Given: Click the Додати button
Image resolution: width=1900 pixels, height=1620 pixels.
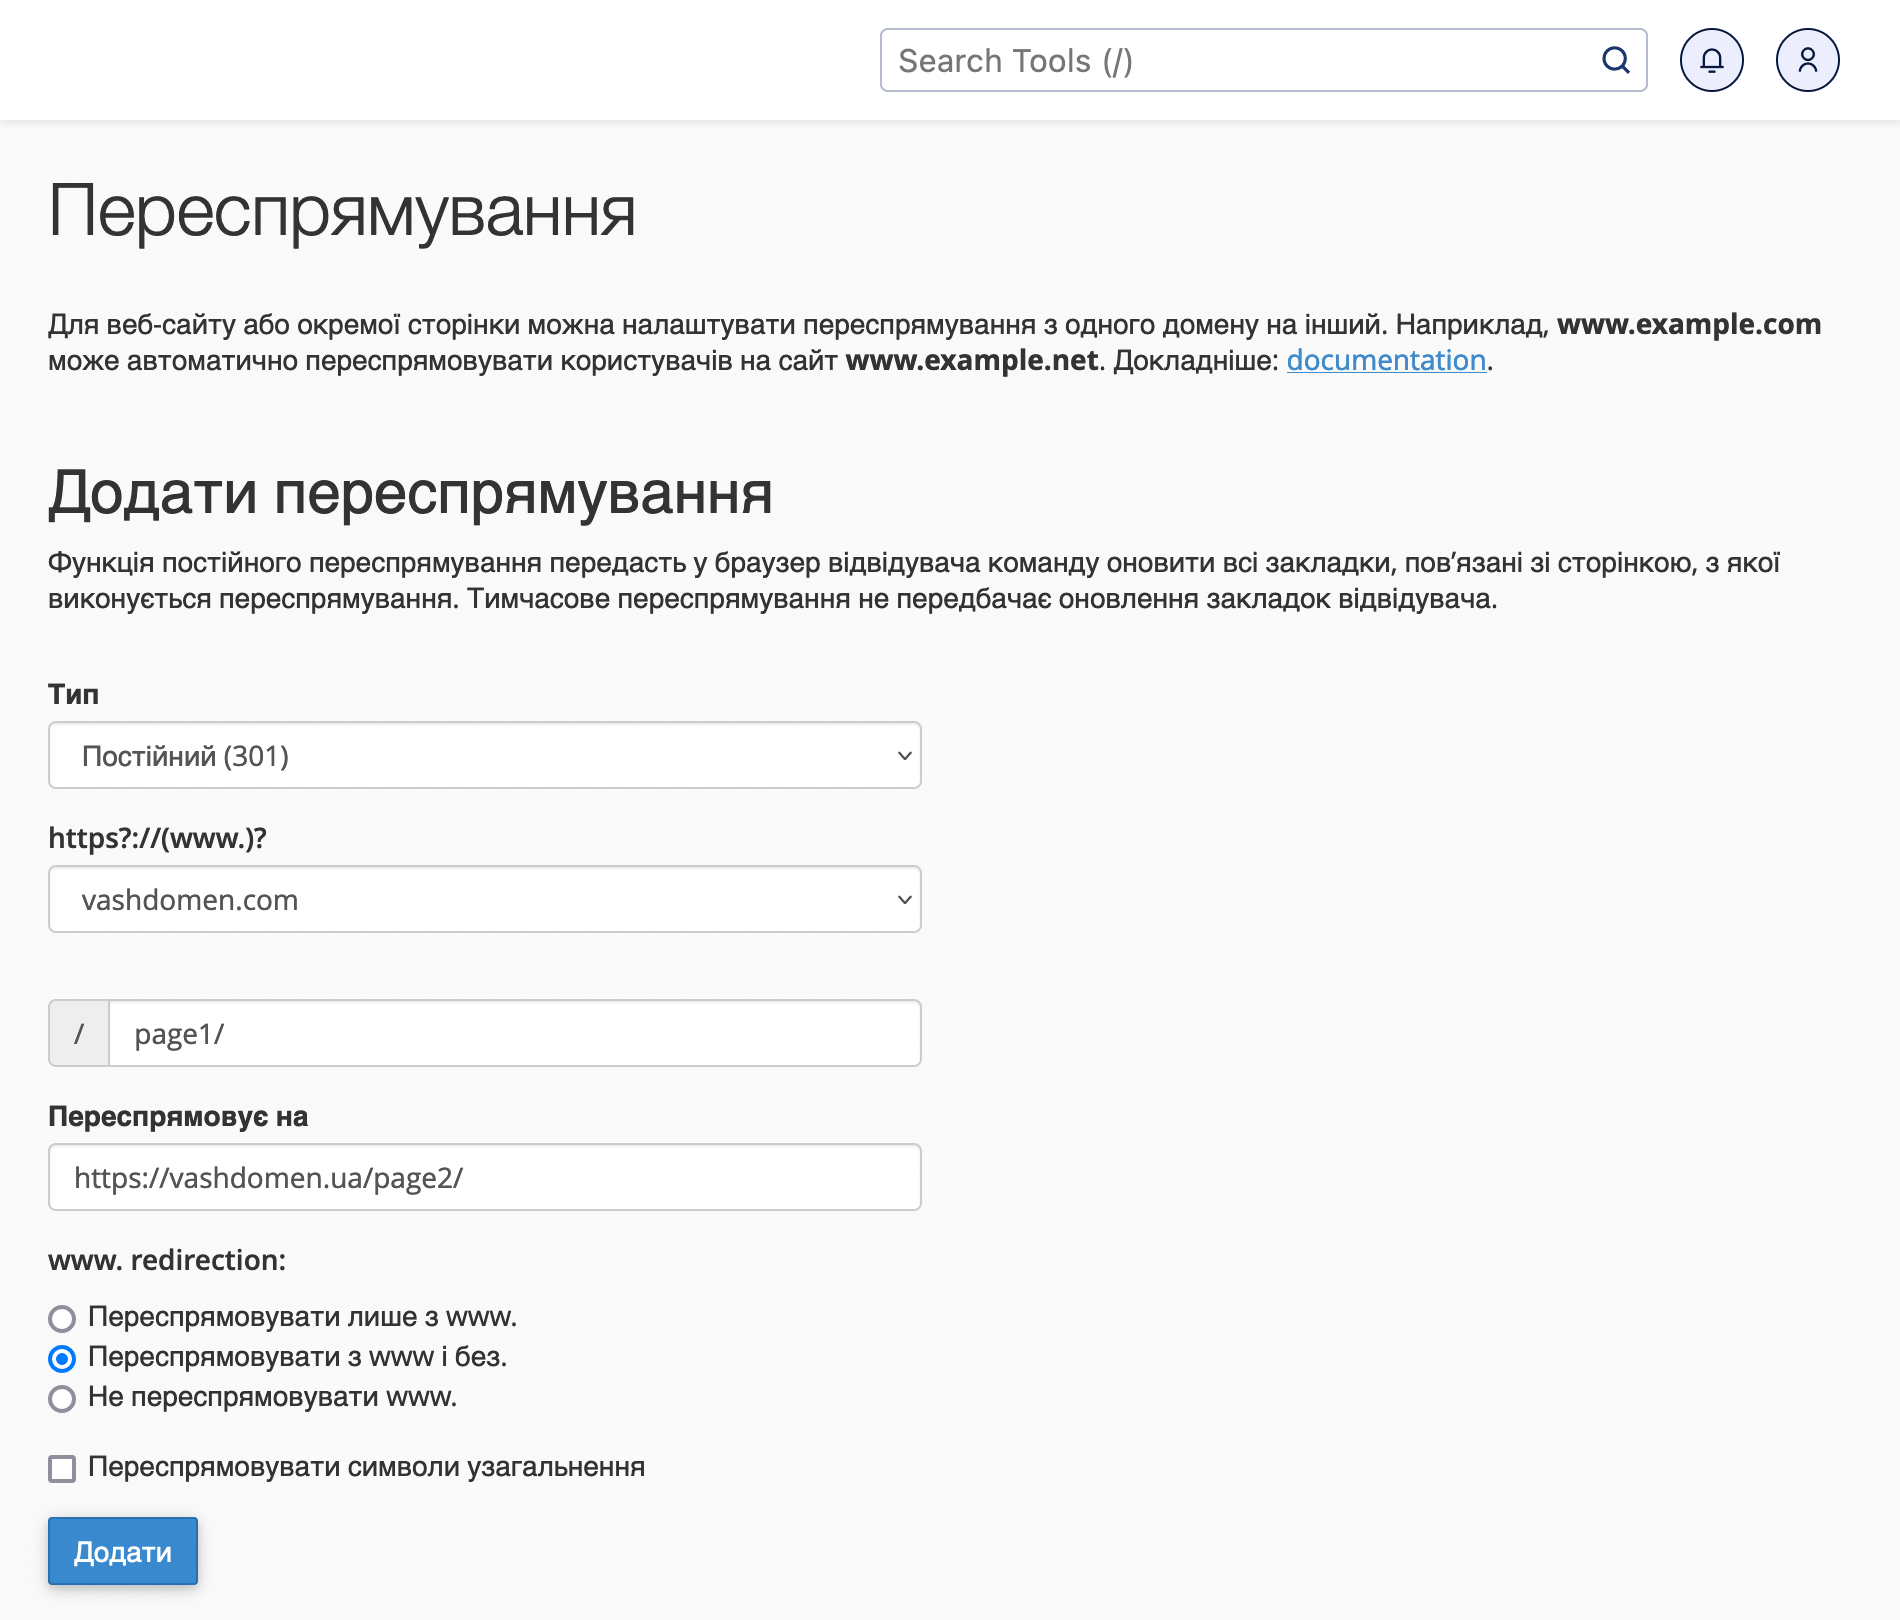Looking at the screenshot, I should click(123, 1551).
